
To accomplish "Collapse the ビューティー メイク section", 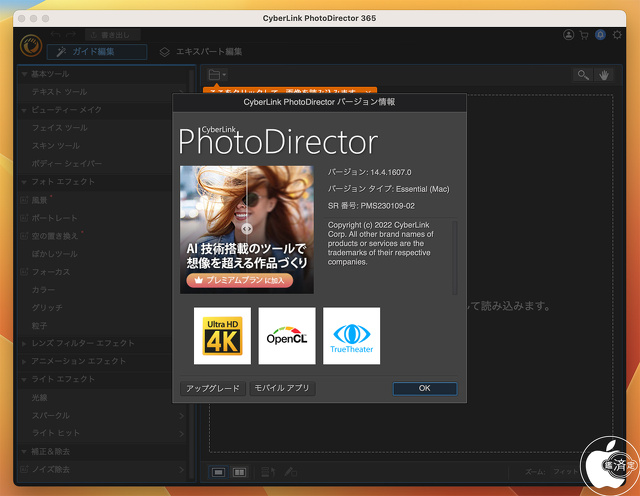I will 24,110.
